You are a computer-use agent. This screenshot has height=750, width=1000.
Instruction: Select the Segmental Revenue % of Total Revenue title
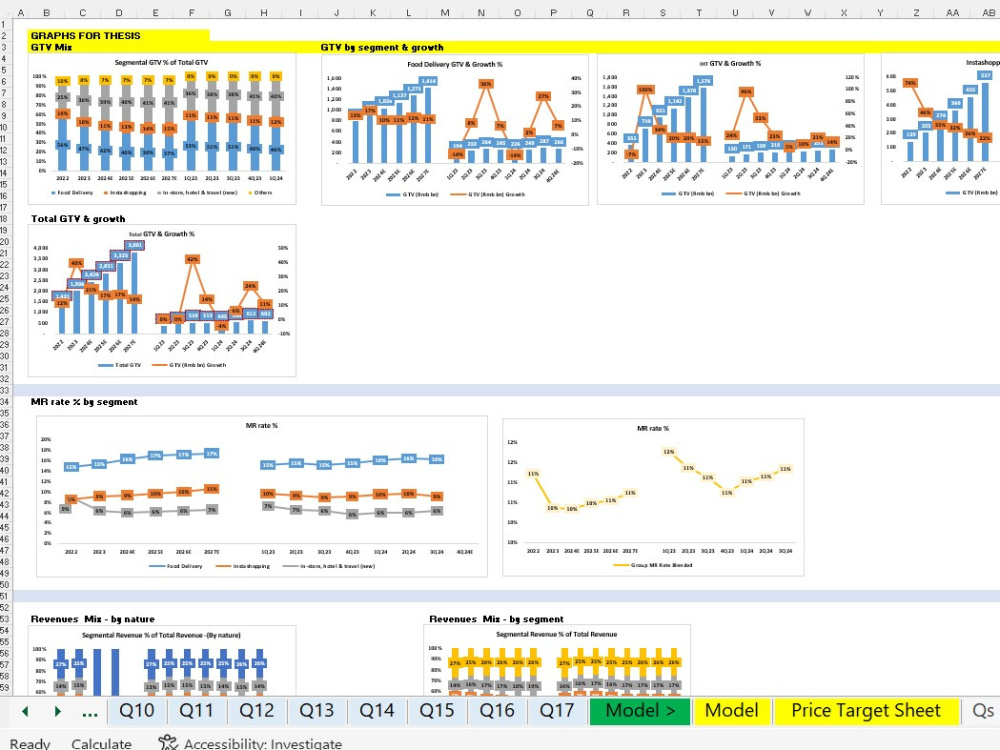[556, 635]
